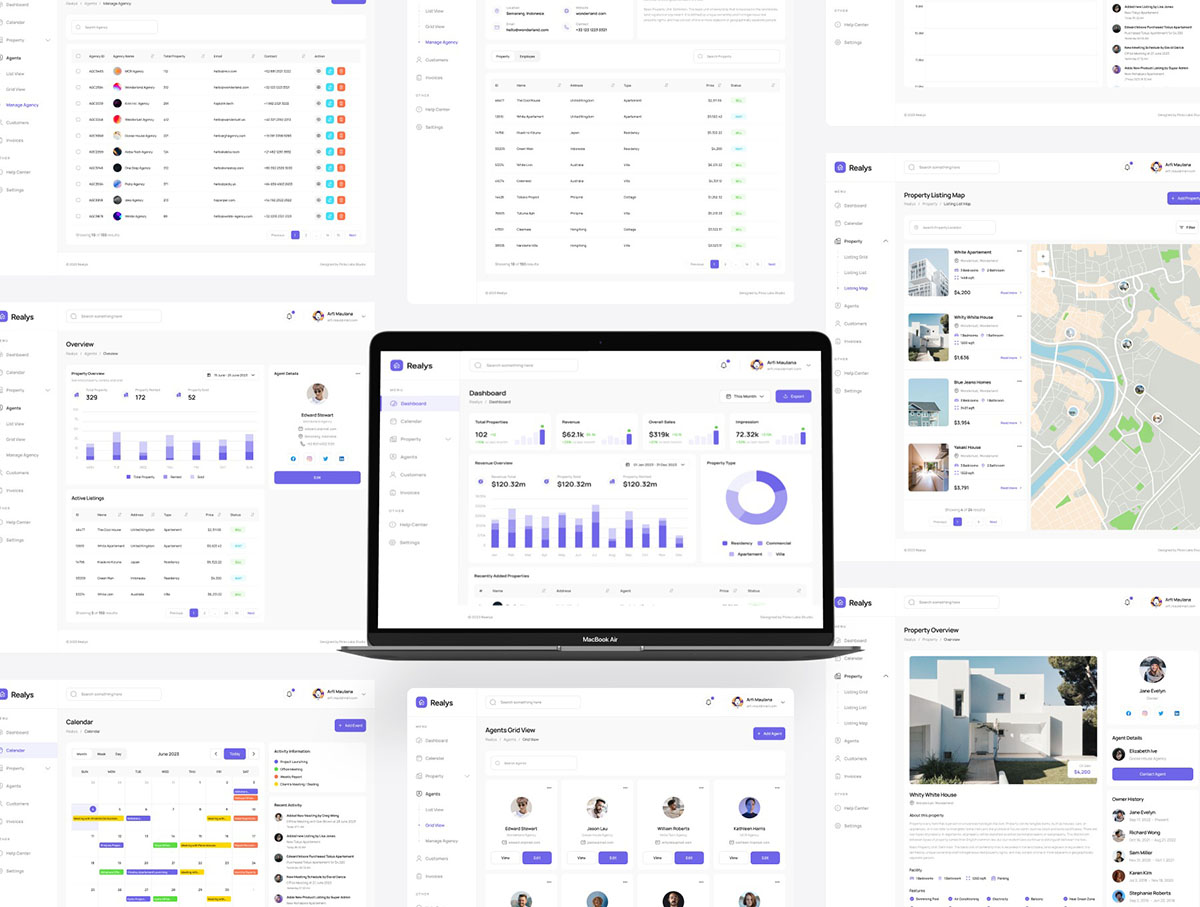Click the cyan edit icon for Wonderland Agency
The width and height of the screenshot is (1200, 907).
pos(329,87)
